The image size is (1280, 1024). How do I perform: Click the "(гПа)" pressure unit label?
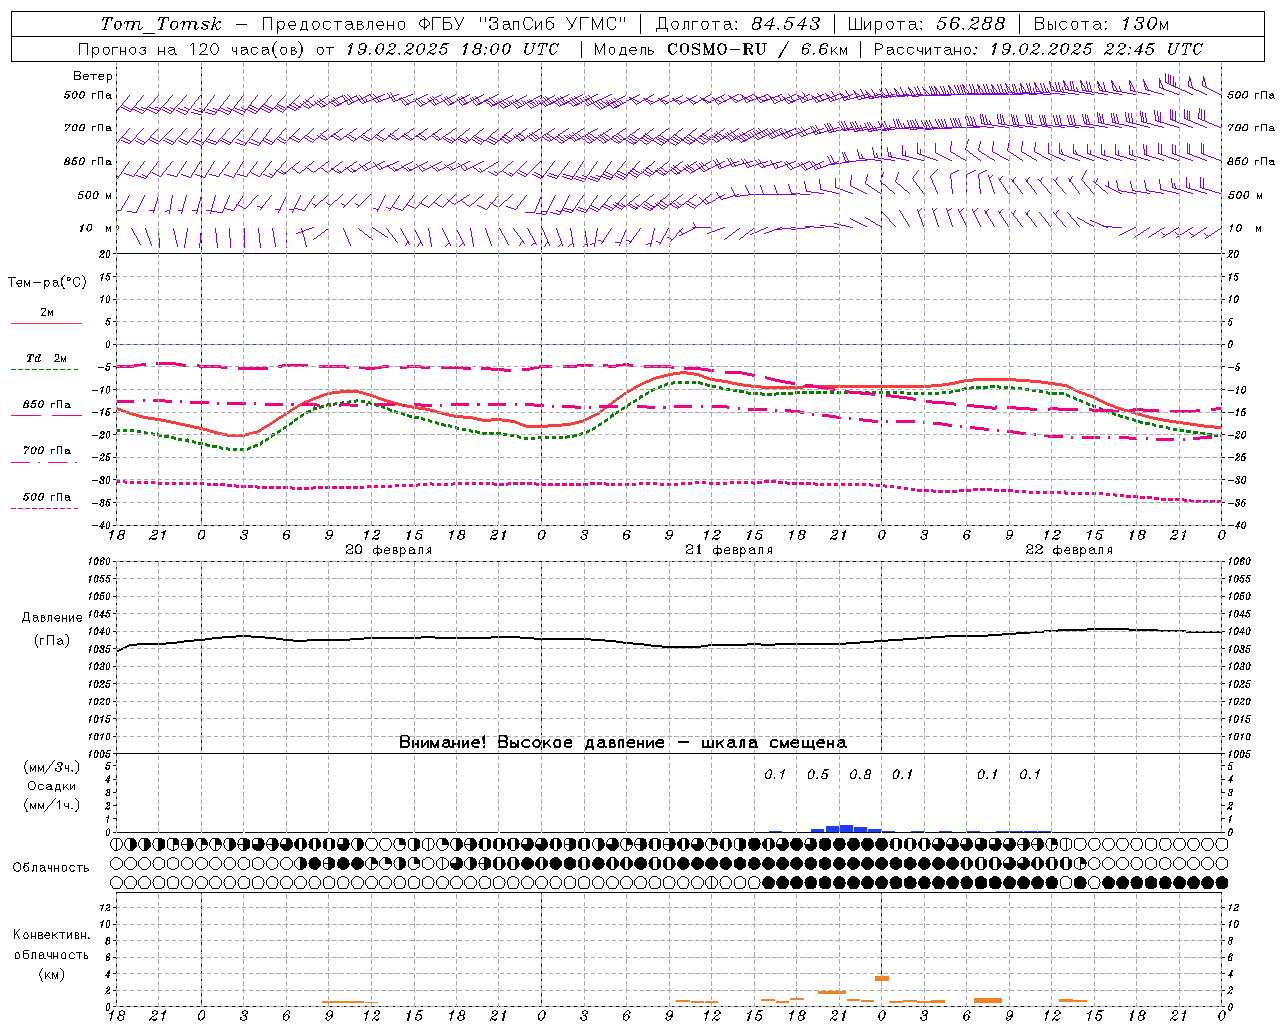(x=52, y=641)
